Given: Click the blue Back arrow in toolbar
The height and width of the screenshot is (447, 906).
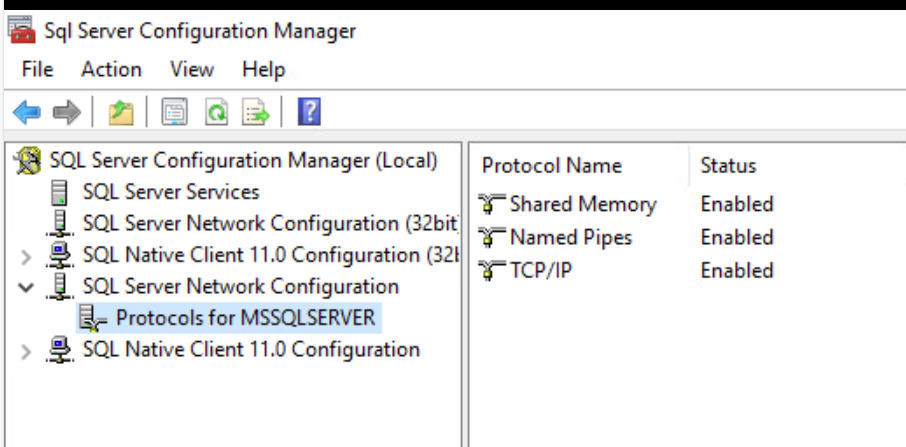Looking at the screenshot, I should click(26, 113).
